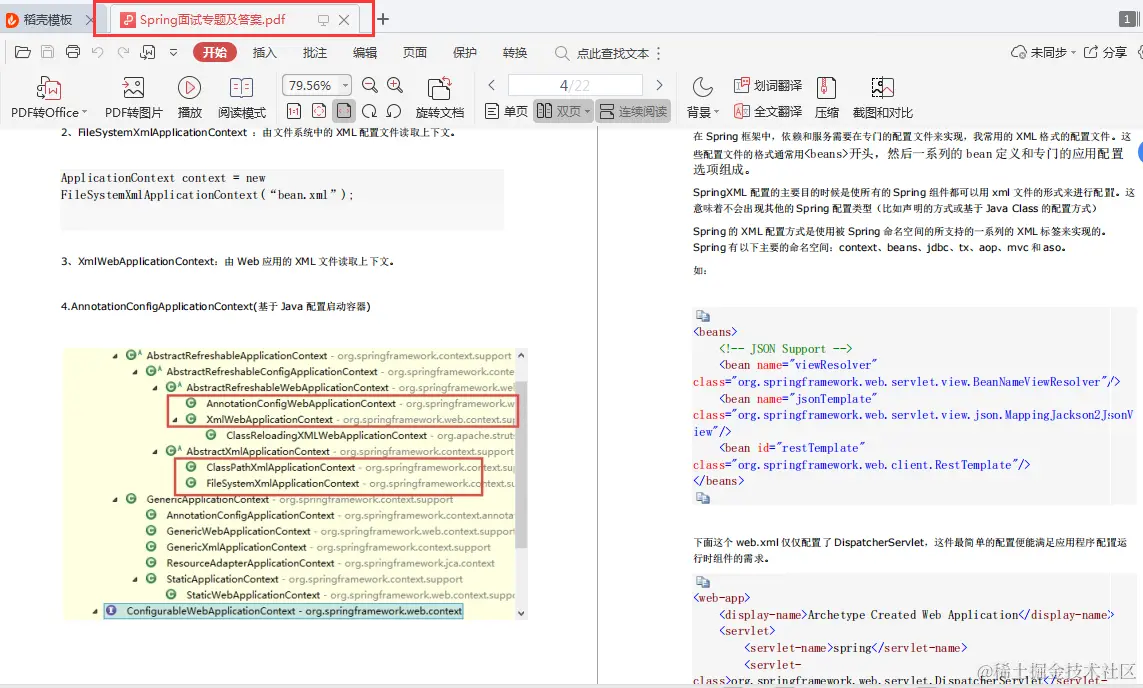The image size is (1143, 688).
Task: Click the 分享 share button
Action: pyautogui.click(x=1105, y=52)
